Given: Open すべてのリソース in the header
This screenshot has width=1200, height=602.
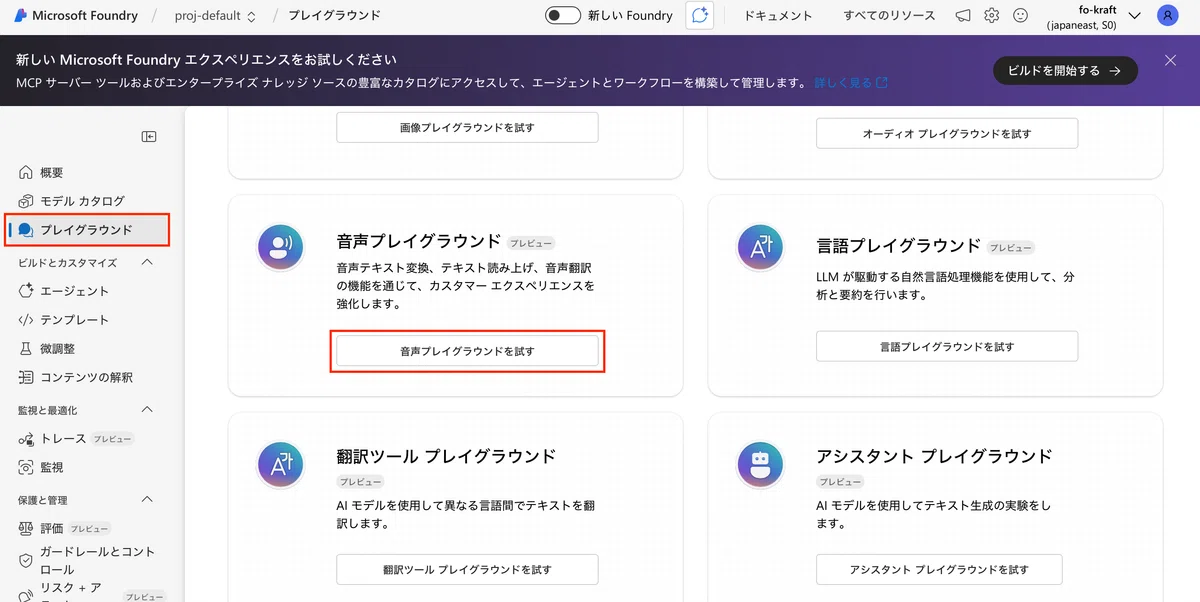Looking at the screenshot, I should point(889,16).
